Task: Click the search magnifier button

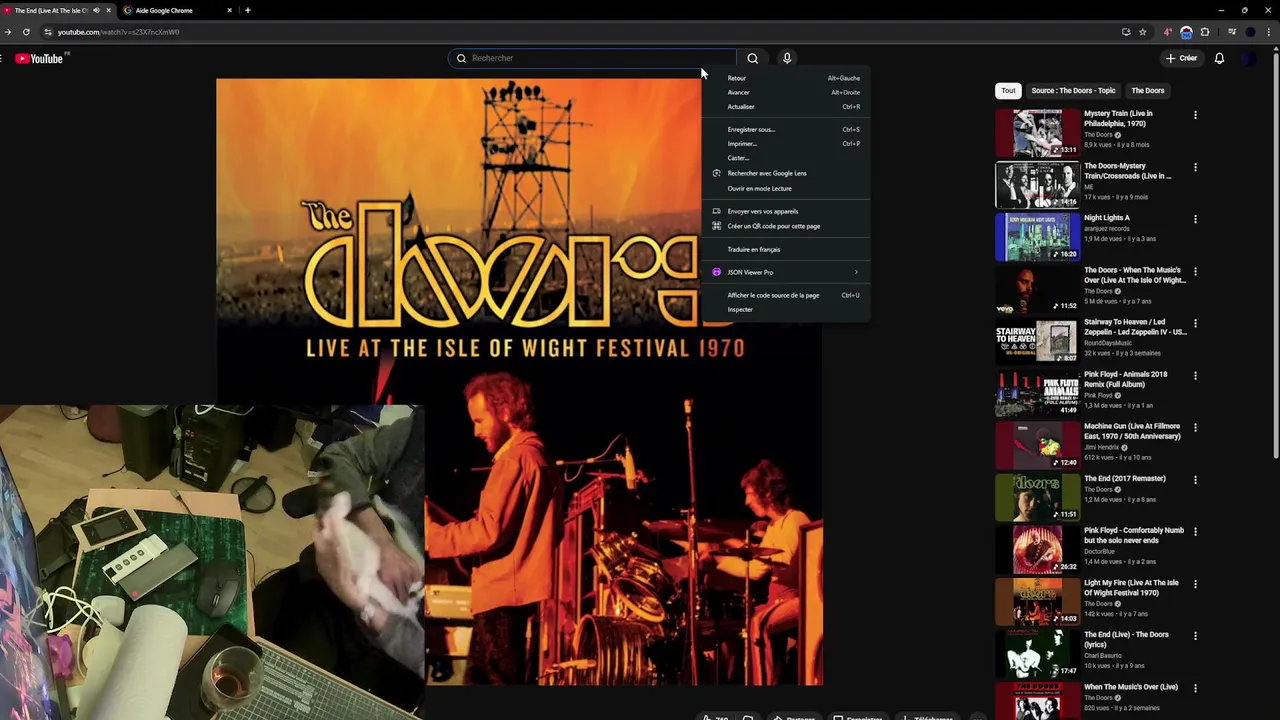Action: pos(753,58)
